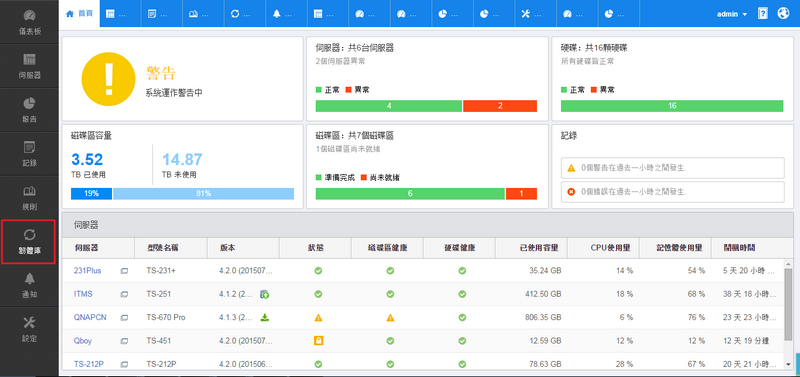Click the open-window icon next to Qboy

pos(124,341)
